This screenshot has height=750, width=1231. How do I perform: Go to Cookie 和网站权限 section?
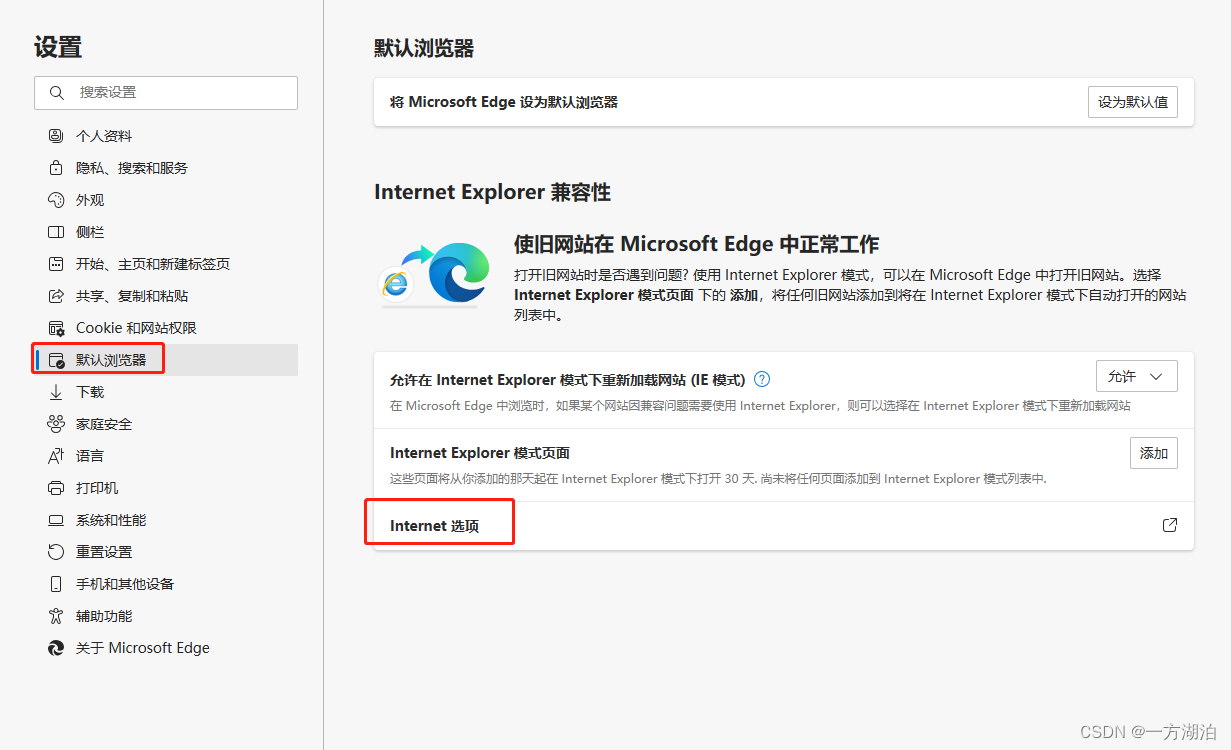[166, 328]
